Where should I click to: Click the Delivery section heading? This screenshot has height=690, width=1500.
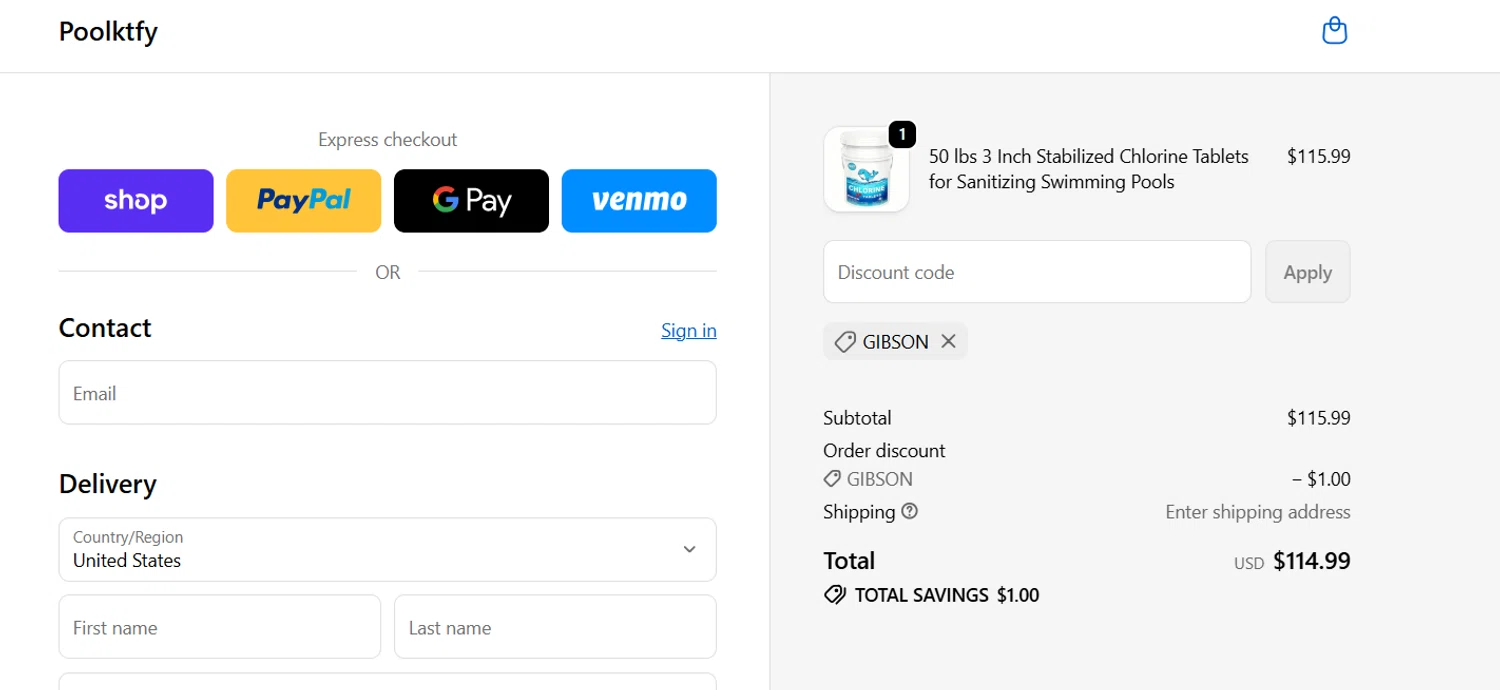click(x=108, y=484)
